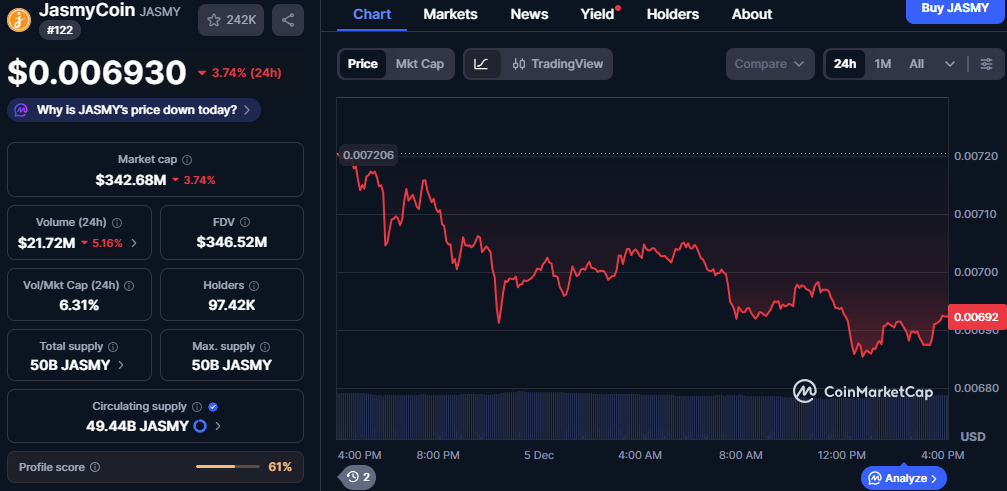
Task: Select the Price chart toggle
Action: point(362,64)
